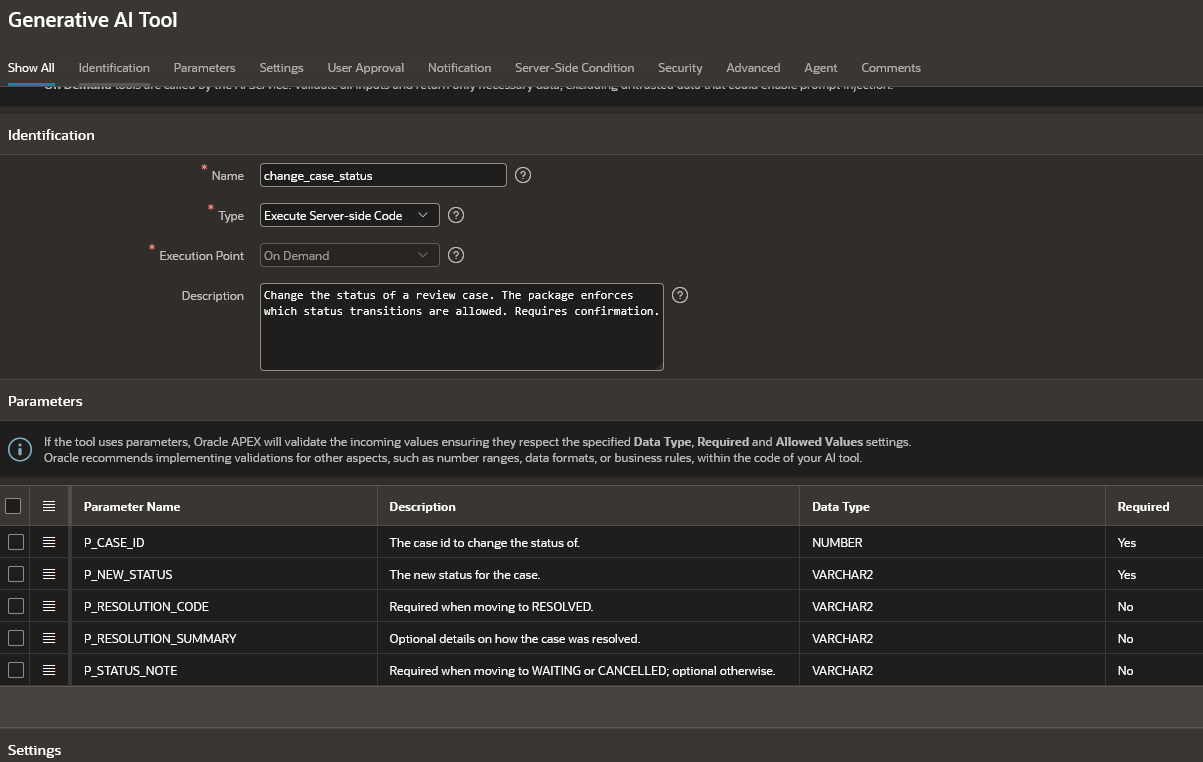Click the Required 'No' cell for P_RESOLUTION_CODE

pyautogui.click(x=1154, y=606)
